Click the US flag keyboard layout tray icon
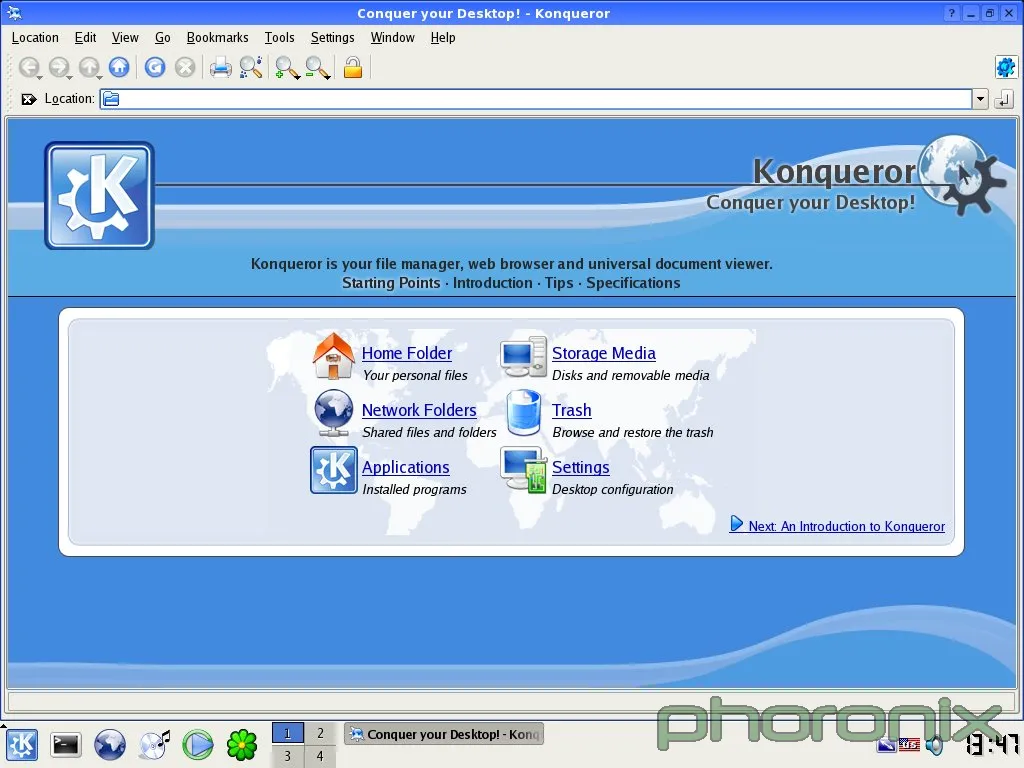This screenshot has width=1024, height=768. (909, 744)
